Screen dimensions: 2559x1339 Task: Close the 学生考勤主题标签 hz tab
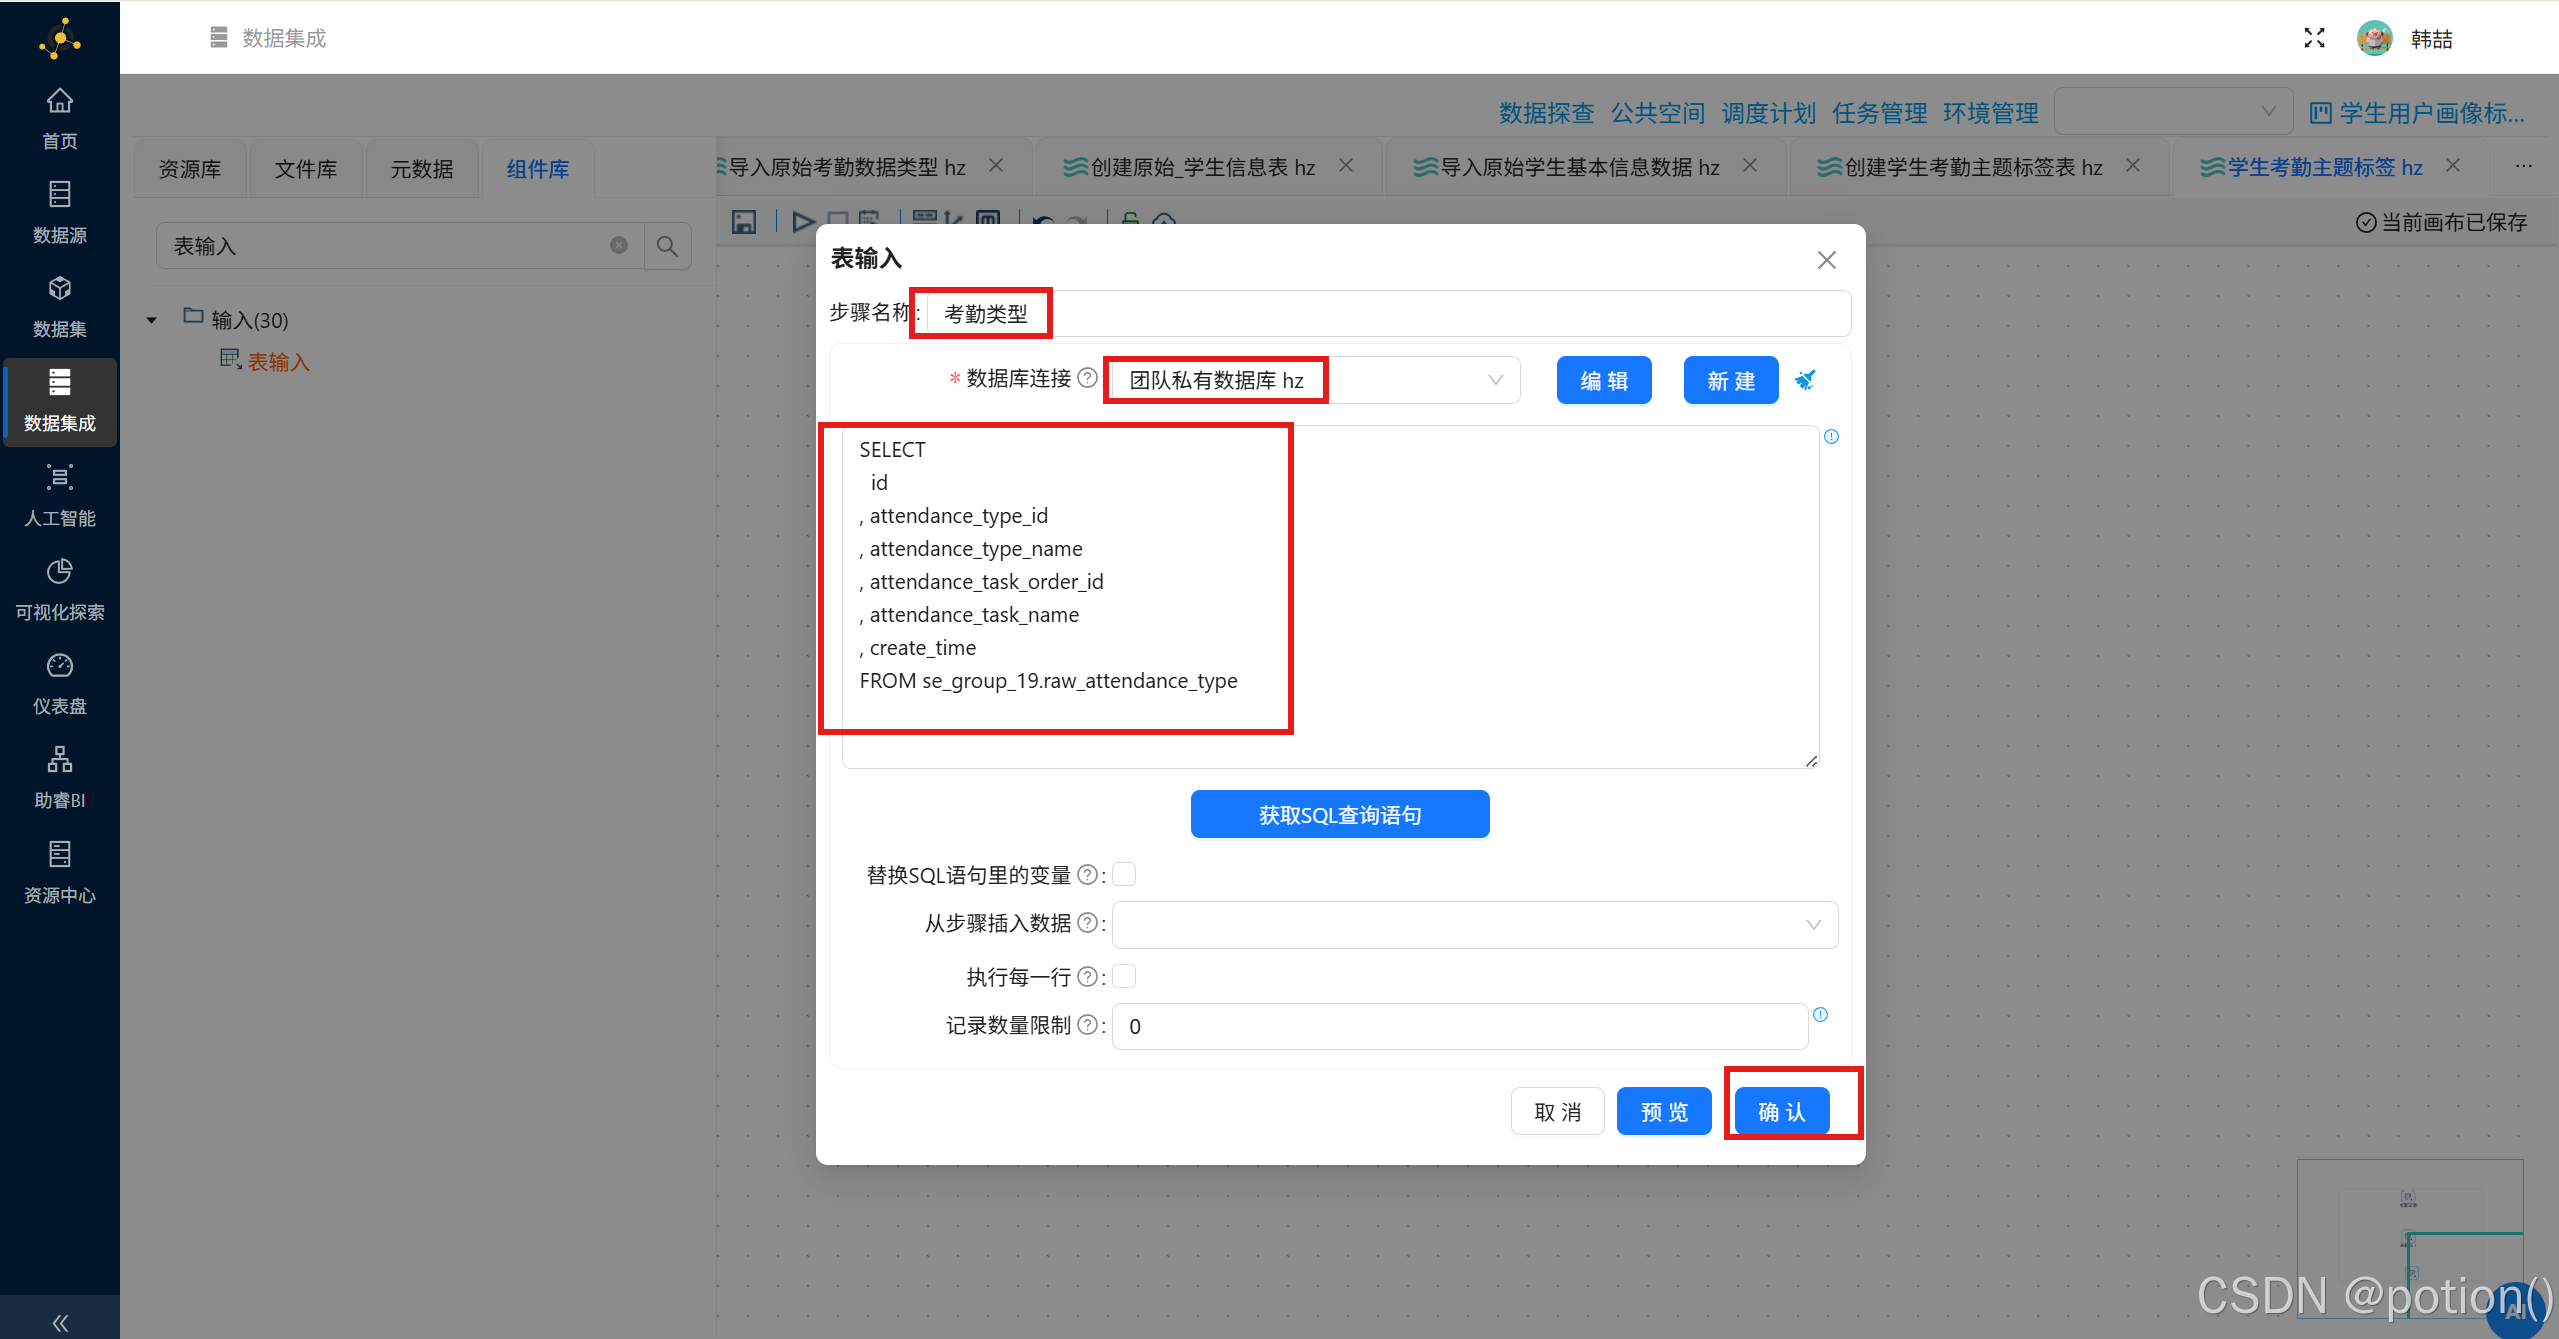click(x=2453, y=165)
